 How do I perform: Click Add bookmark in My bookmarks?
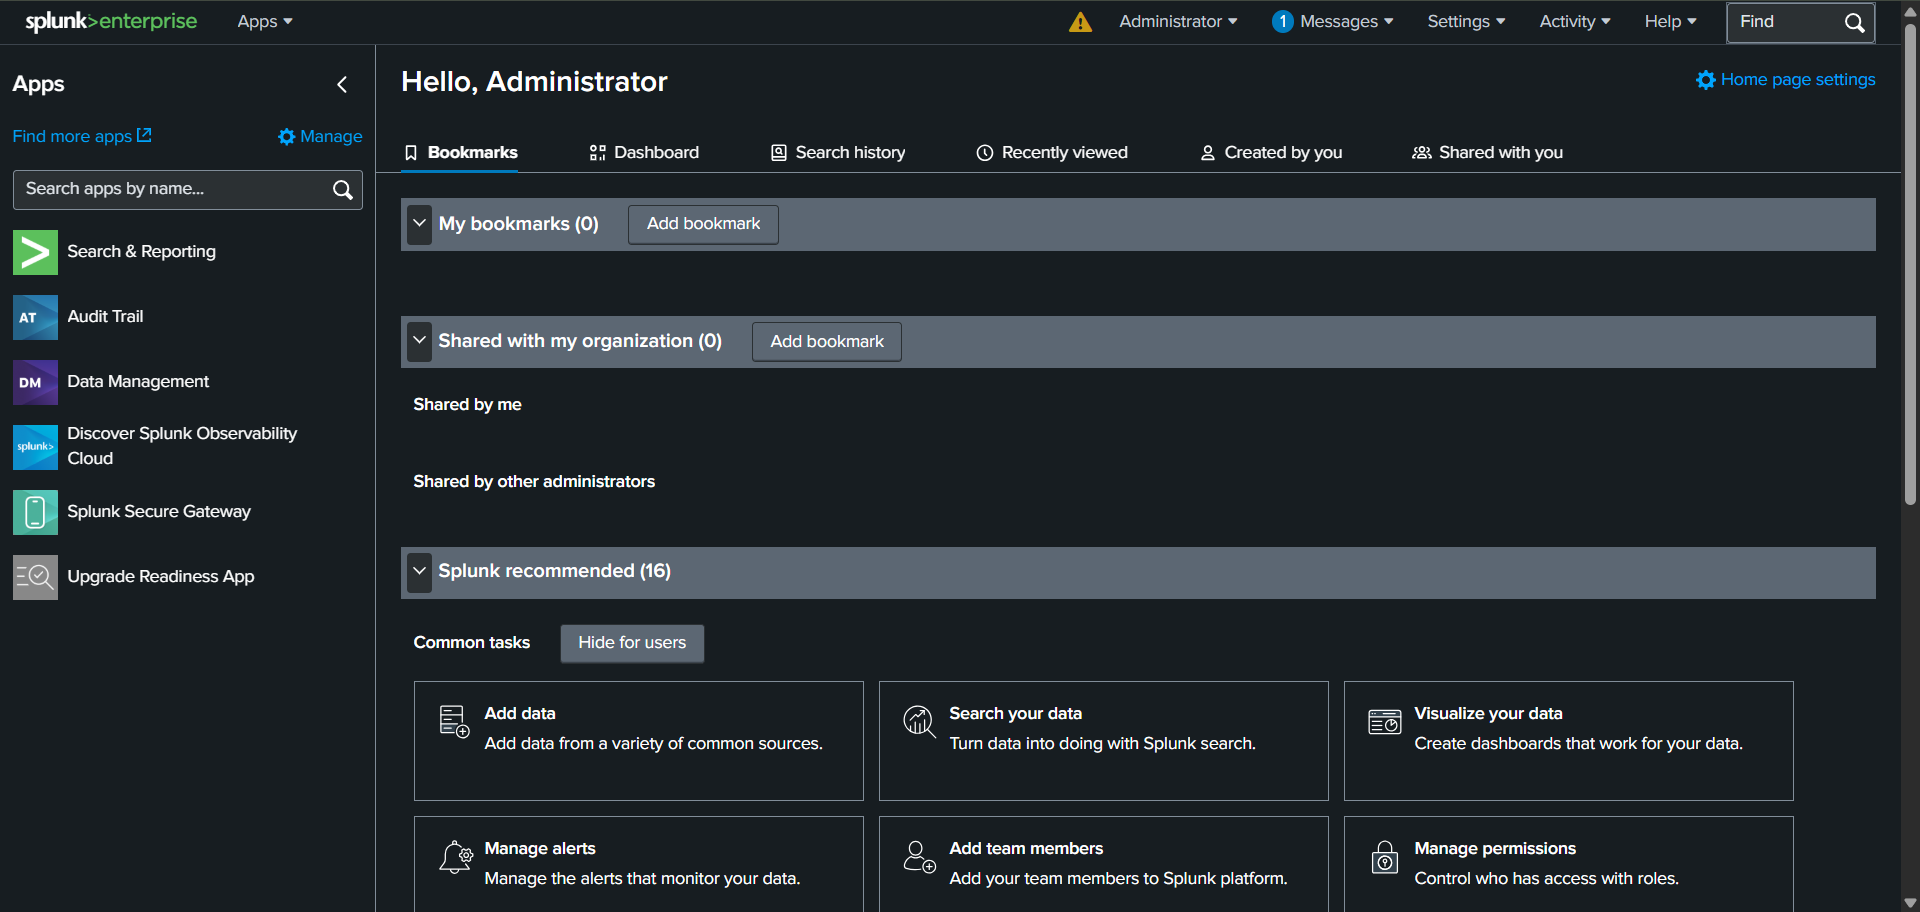click(x=703, y=224)
